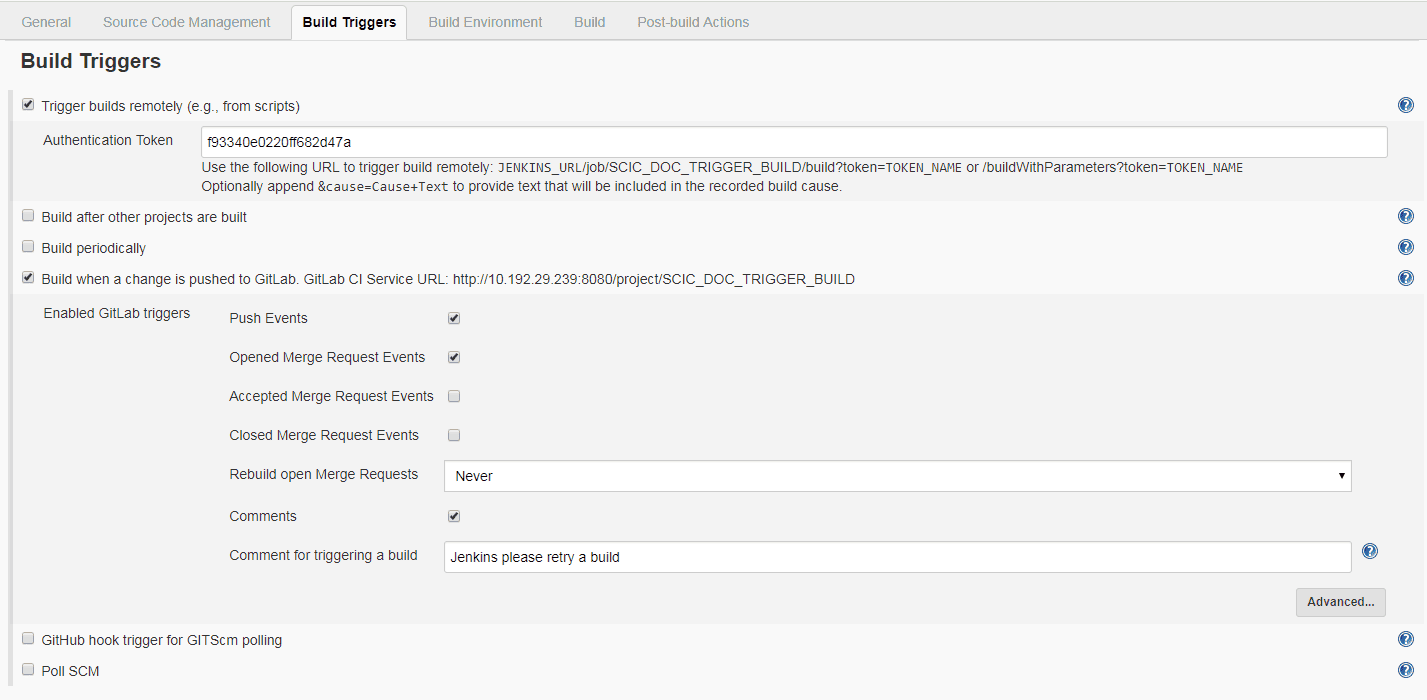Open help for Comment for triggering a build

coord(1370,551)
